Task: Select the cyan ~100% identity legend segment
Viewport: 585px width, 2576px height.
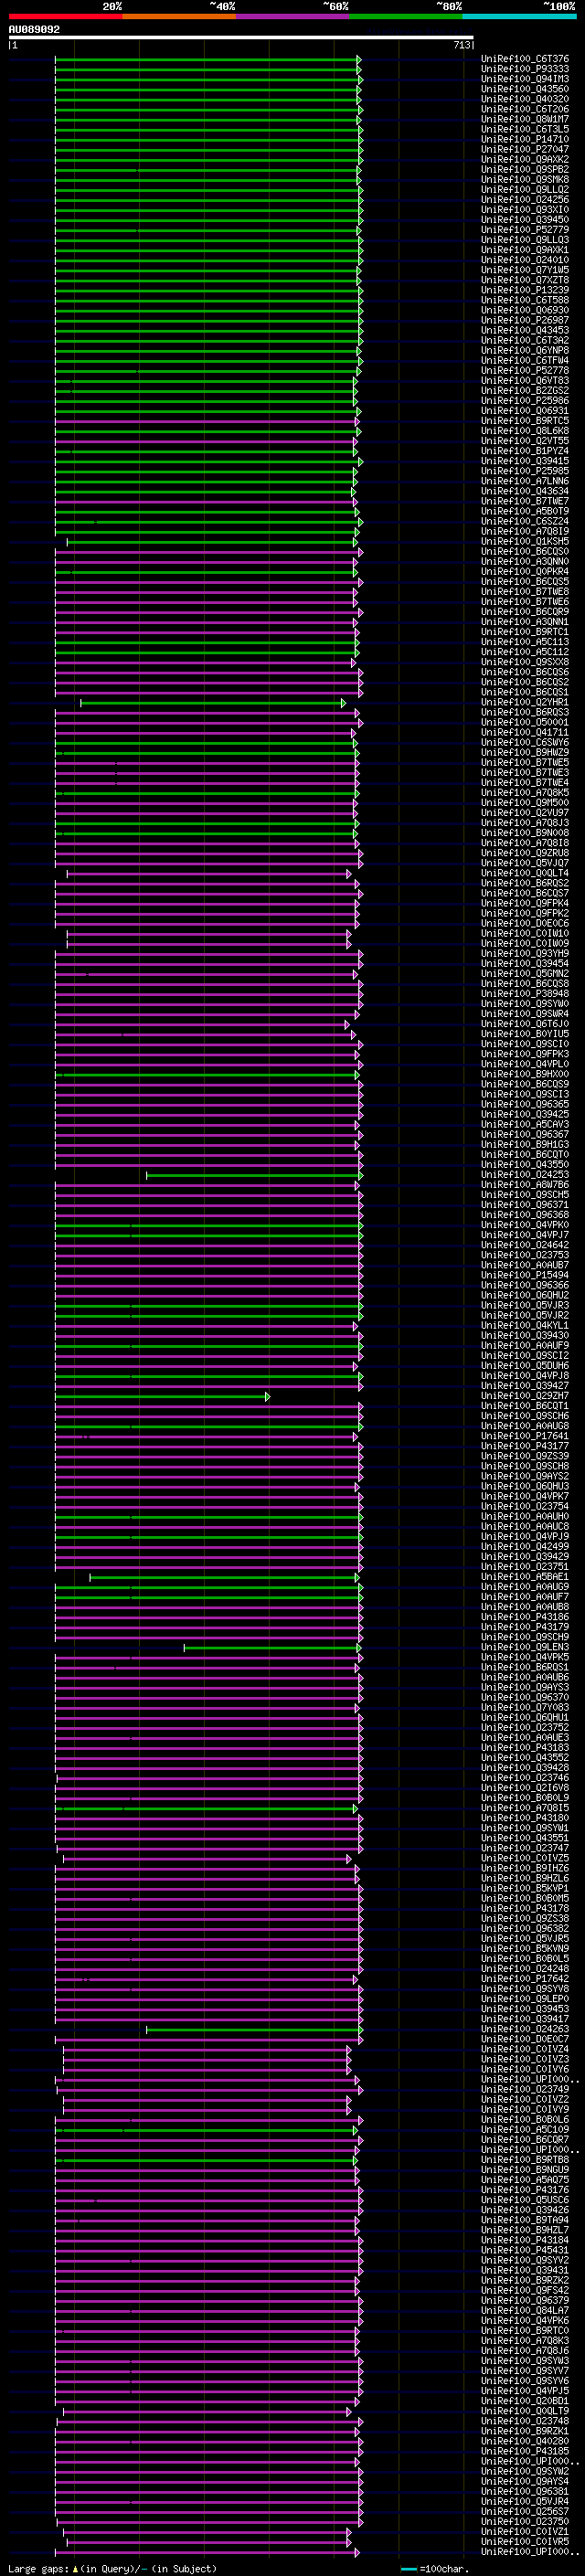Action: click(x=519, y=16)
